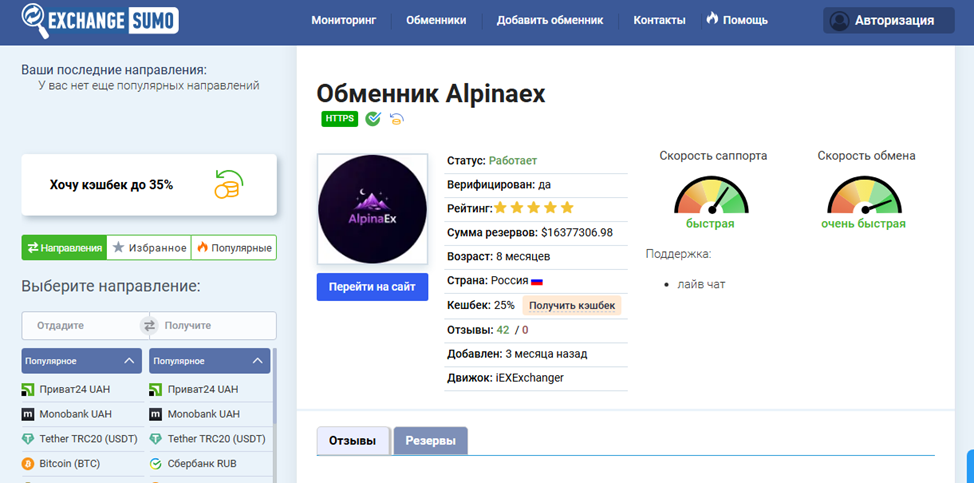Click Monobank icon in give column
Screen dimensions: 974x483
click(27, 414)
